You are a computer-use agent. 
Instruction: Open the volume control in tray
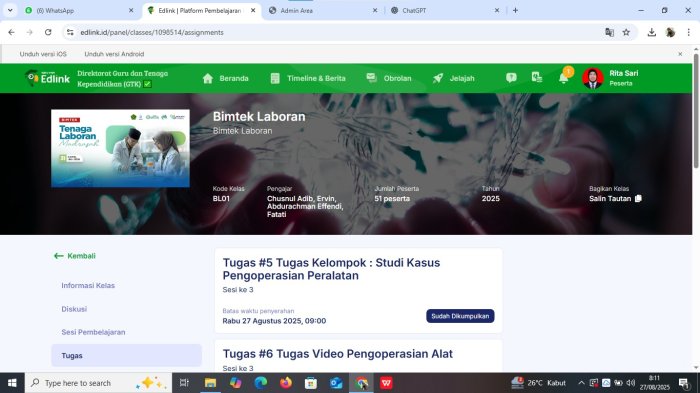[x=631, y=383]
